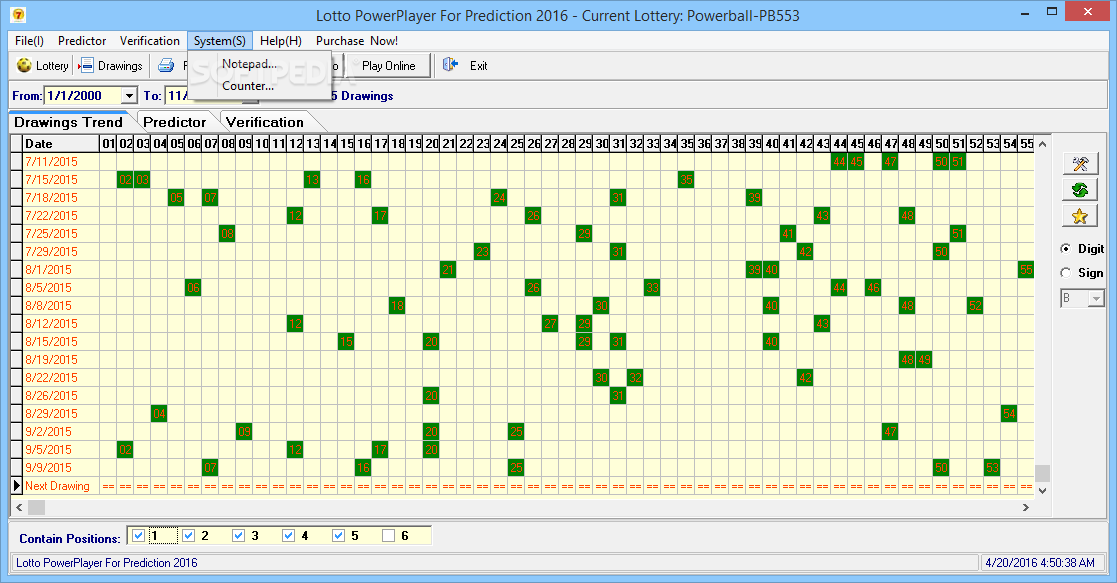Click the From date field 1/1/2000
The image size is (1117, 583).
click(x=83, y=96)
